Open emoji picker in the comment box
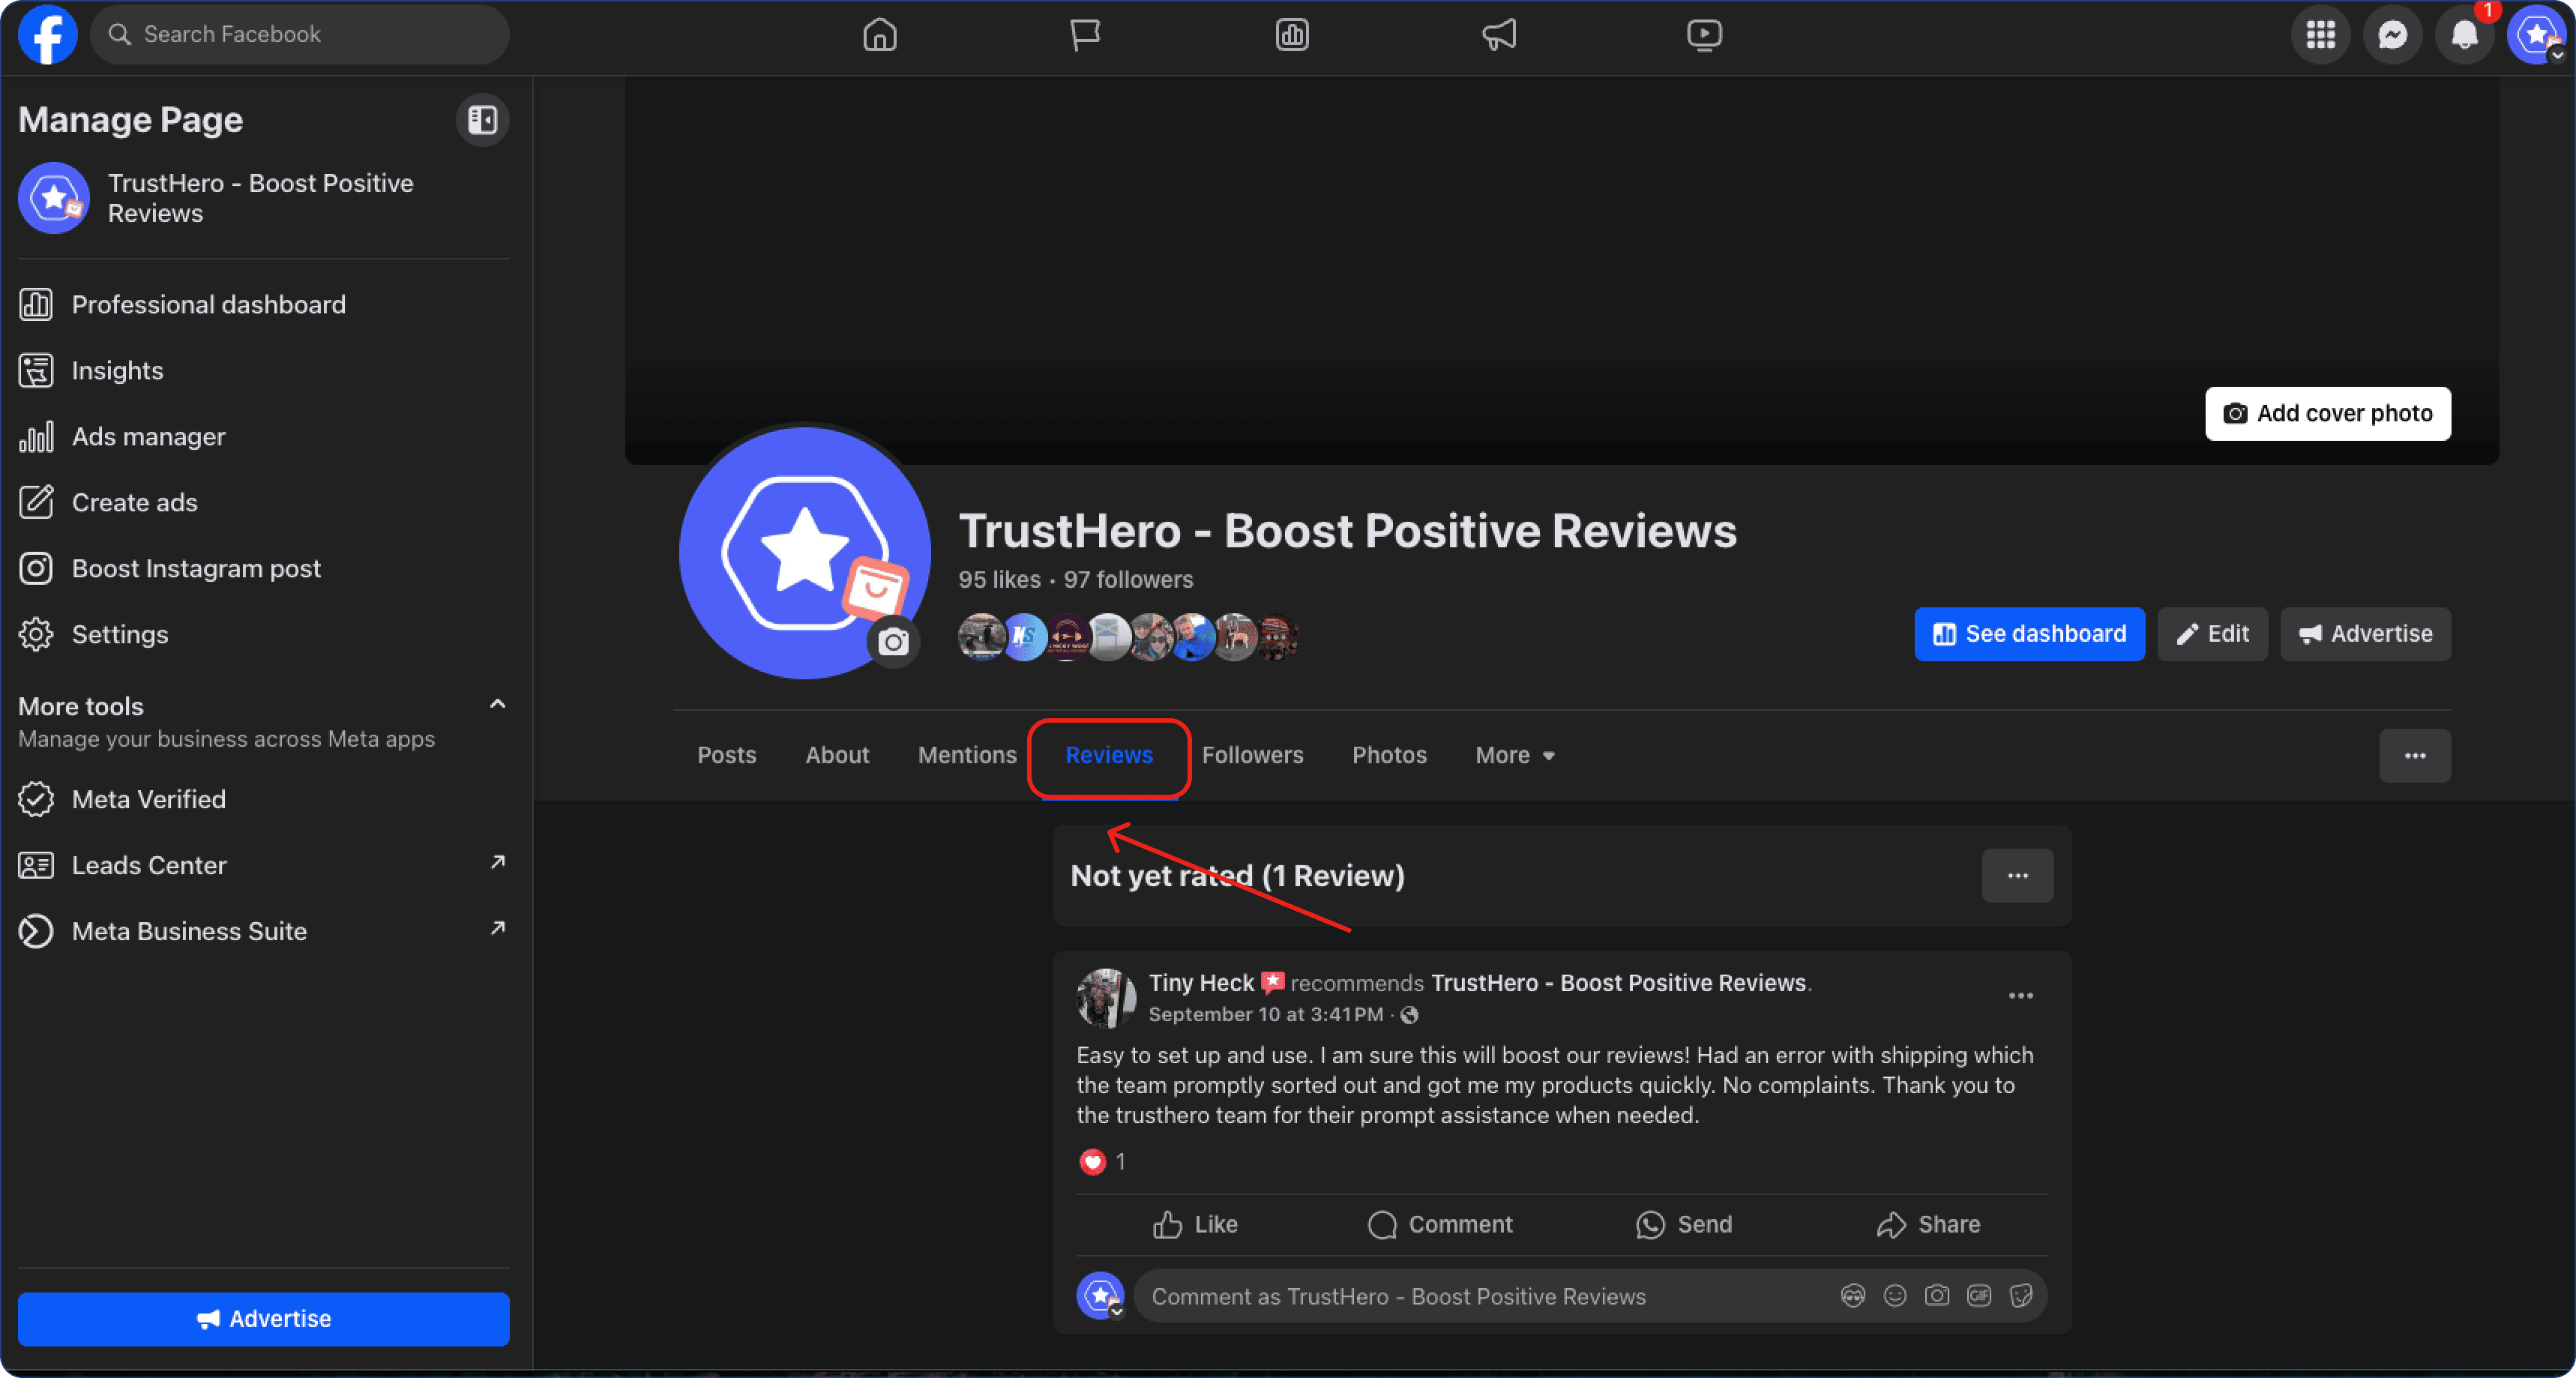This screenshot has height=1378, width=2576. tap(1895, 1296)
